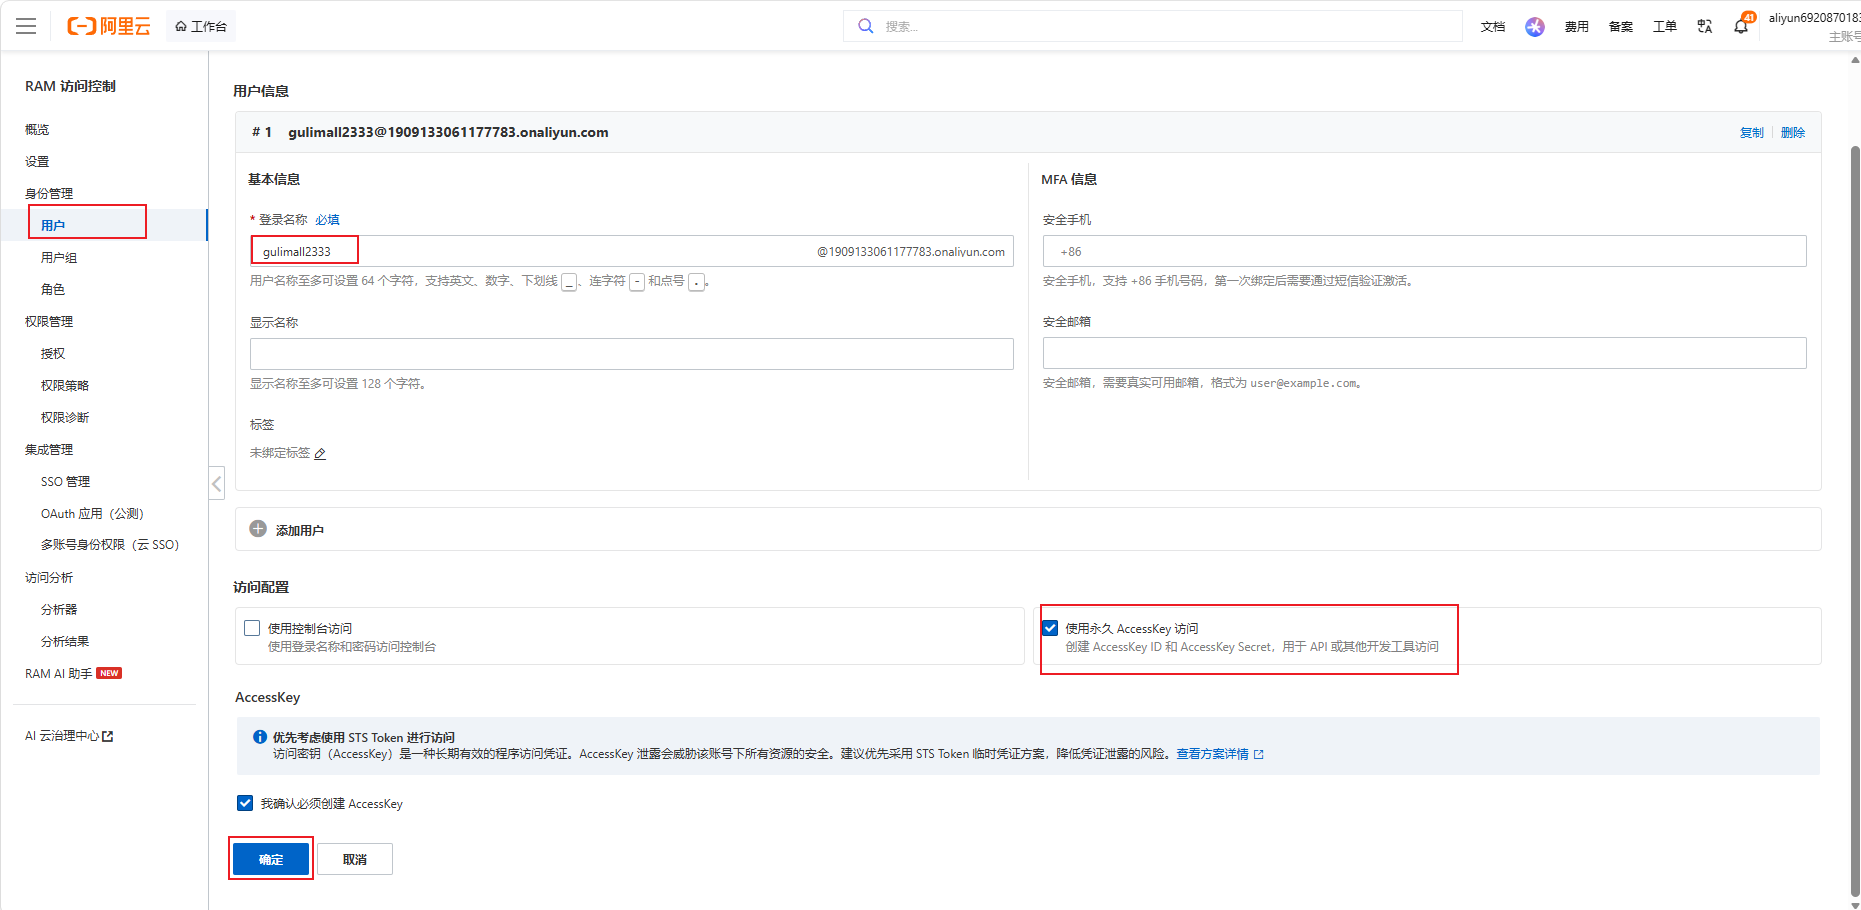Screen dimensions: 1861x910
Task: Click the 删除 delete link
Action: coord(1792,133)
